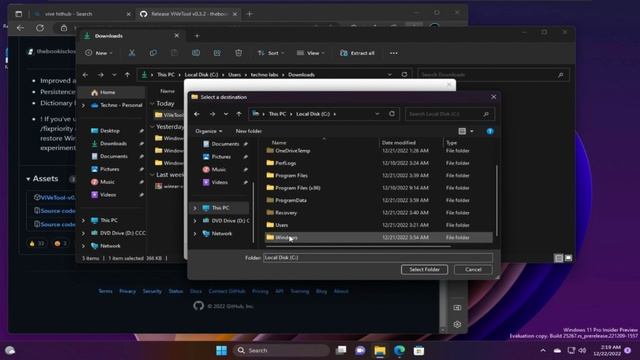Click the dialog help icon
Image resolution: width=640 pixels, height=360 pixels.
click(490, 131)
